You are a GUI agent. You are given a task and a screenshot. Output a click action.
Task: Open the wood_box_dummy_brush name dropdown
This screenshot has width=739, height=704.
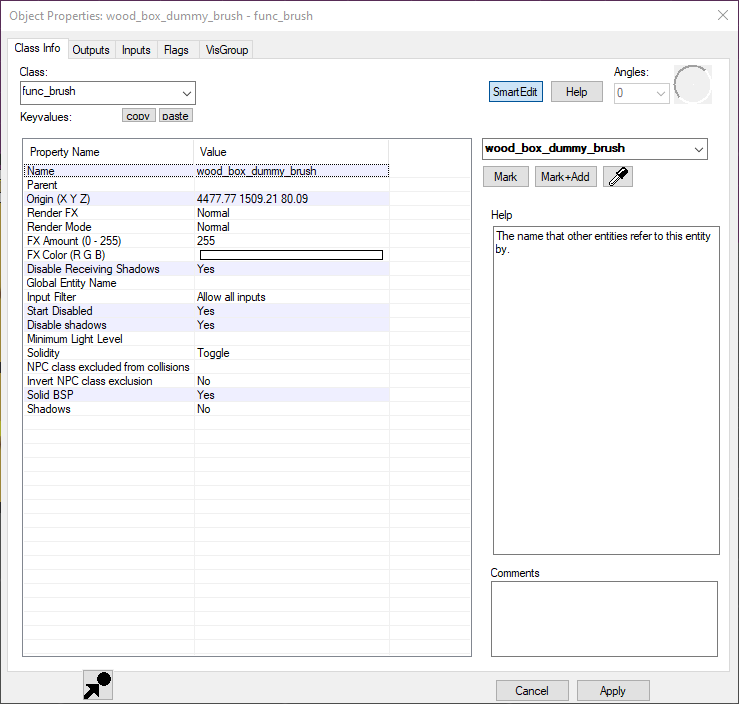pyautogui.click(x=595, y=149)
